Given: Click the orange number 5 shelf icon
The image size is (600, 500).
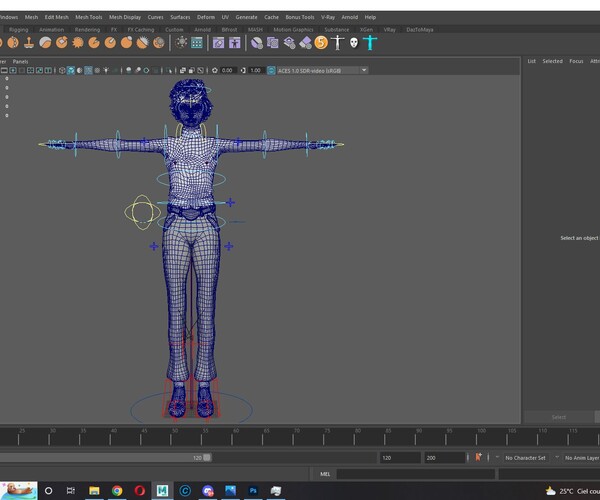Looking at the screenshot, I should 321,42.
